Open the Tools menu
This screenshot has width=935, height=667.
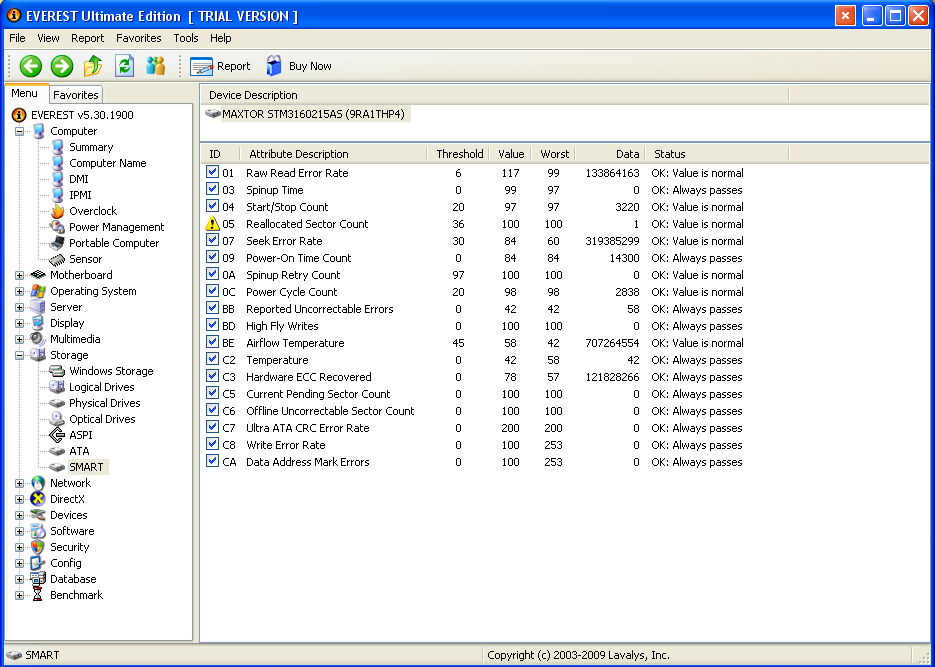tap(186, 38)
